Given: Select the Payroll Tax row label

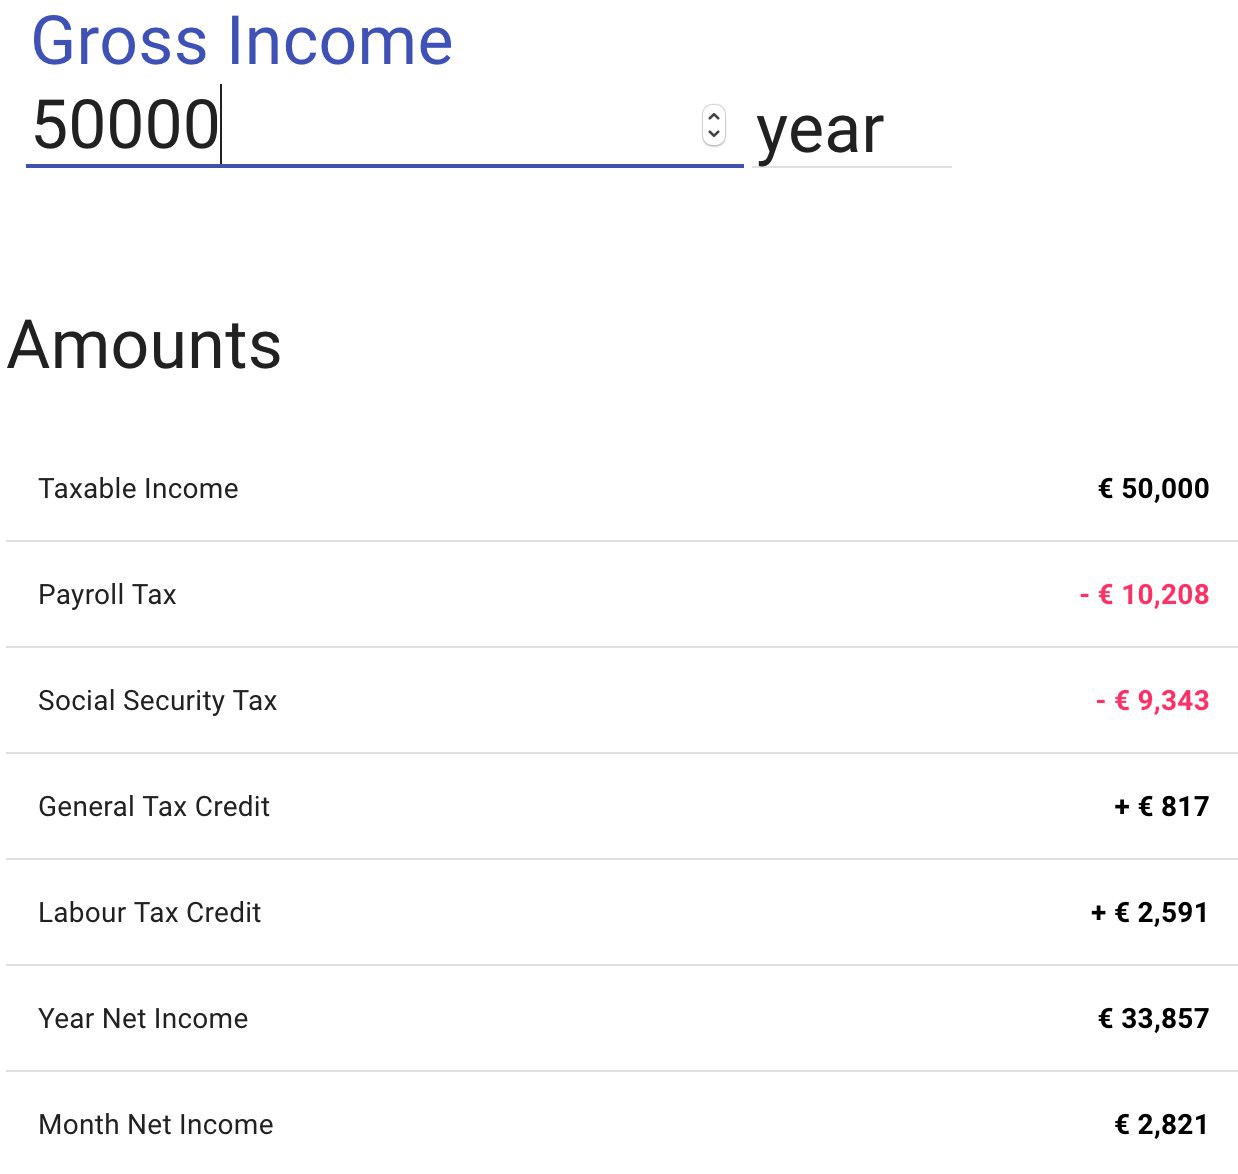Looking at the screenshot, I should click(107, 595).
